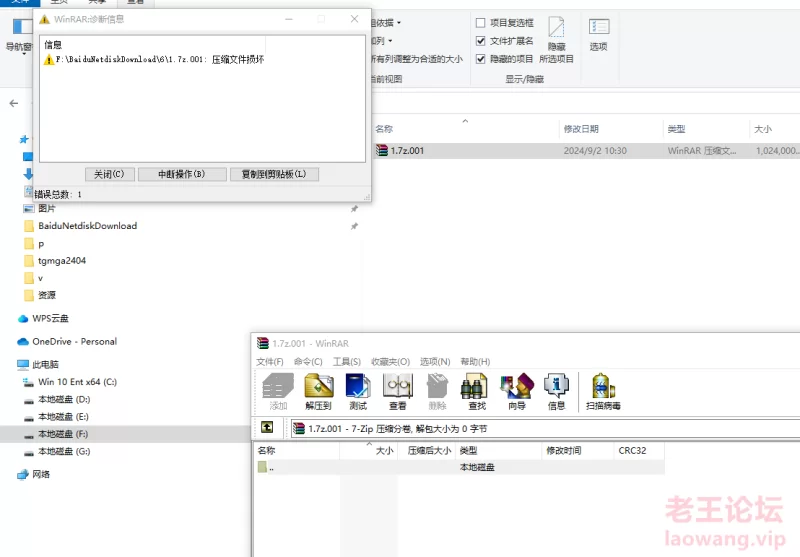Open OneDrive - Personal in sidebar
Image resolution: width=800 pixels, height=557 pixels.
[x=67, y=341]
